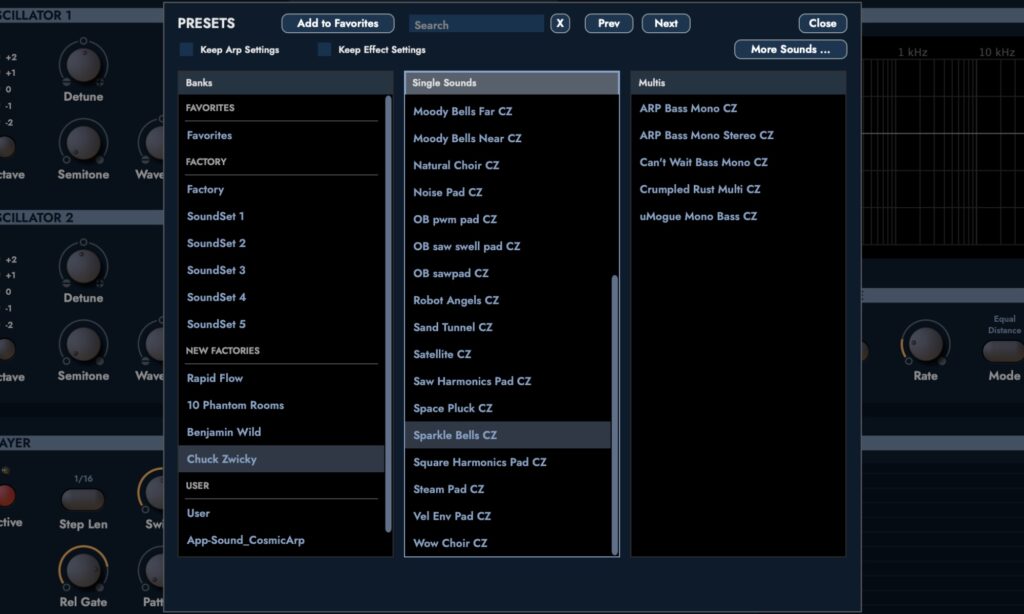Image resolution: width=1024 pixels, height=614 pixels.
Task: Load OB sawpad CZ preset
Action: 508,274
